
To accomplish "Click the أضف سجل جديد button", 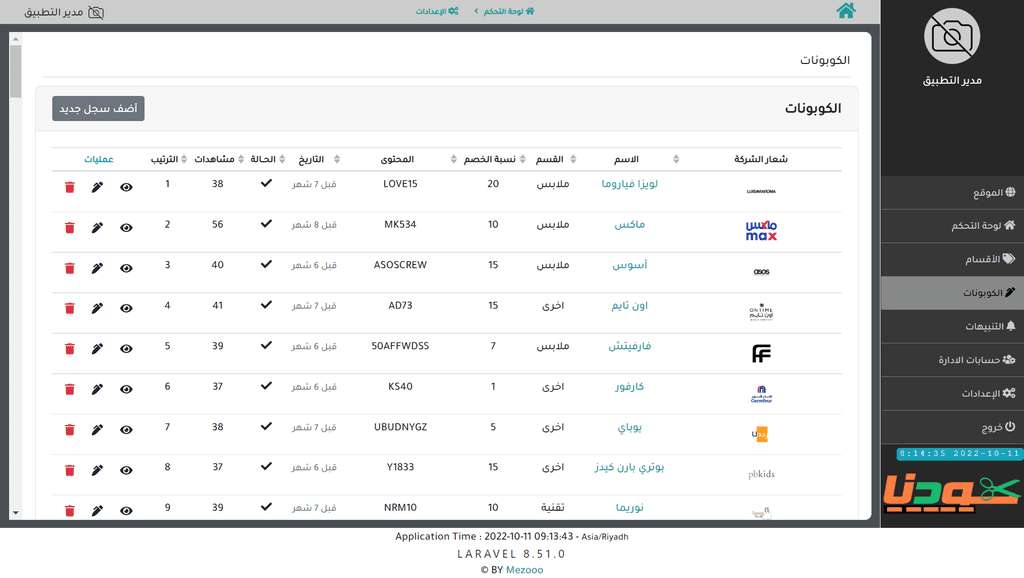I will coord(99,108).
